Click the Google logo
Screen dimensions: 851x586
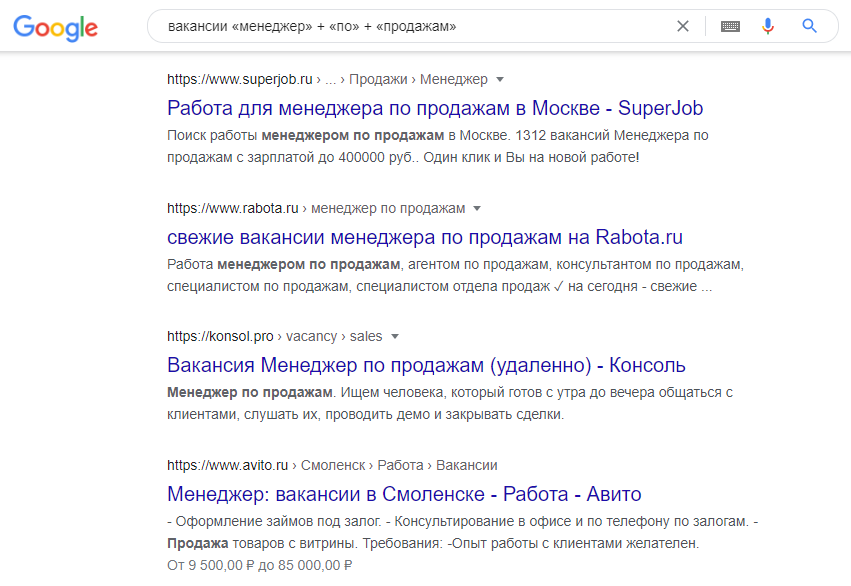(55, 28)
